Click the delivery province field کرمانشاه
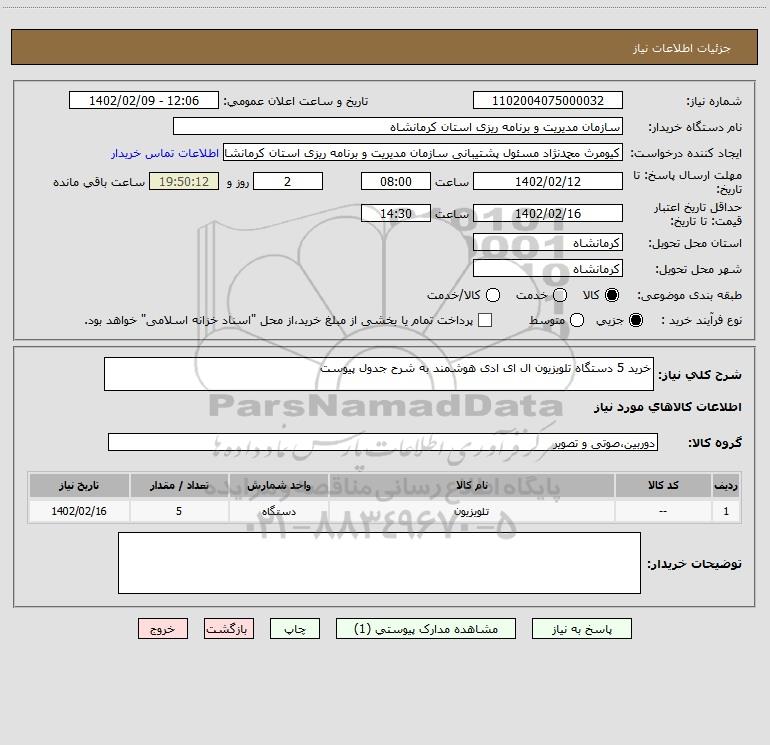This screenshot has height=745, width=770. [548, 242]
